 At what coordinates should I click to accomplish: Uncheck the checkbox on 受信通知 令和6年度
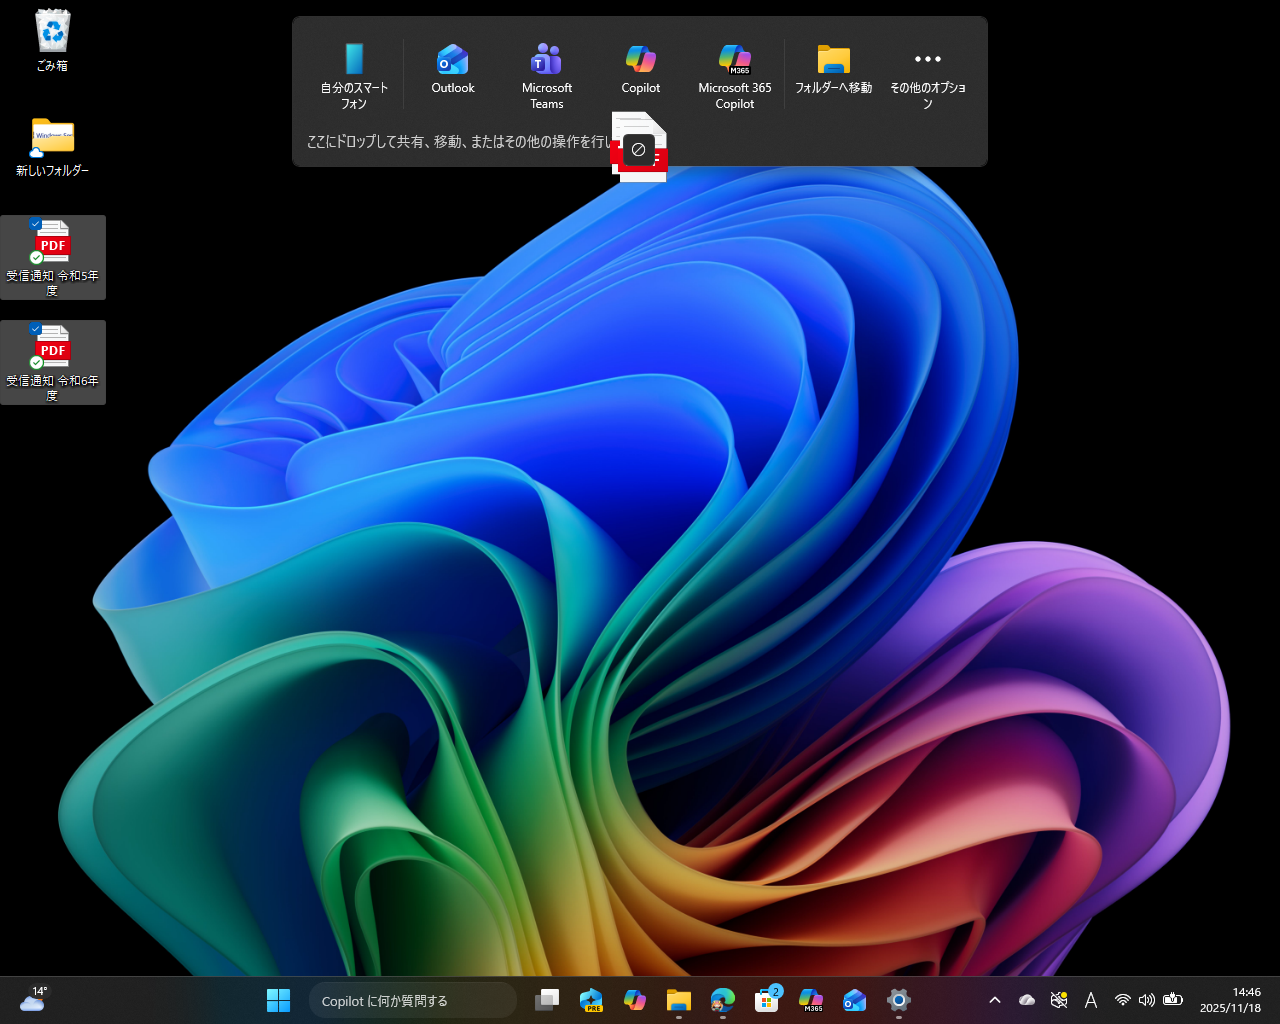pyautogui.click(x=36, y=329)
